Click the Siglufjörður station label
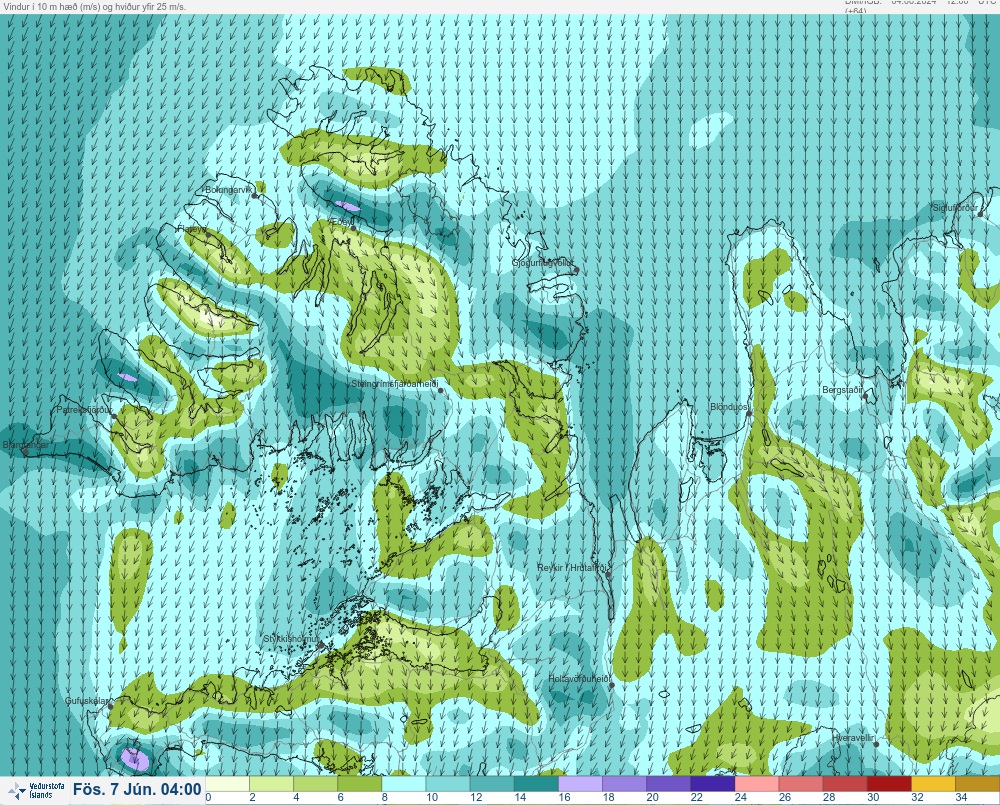This screenshot has height=805, width=1000. 955,208
